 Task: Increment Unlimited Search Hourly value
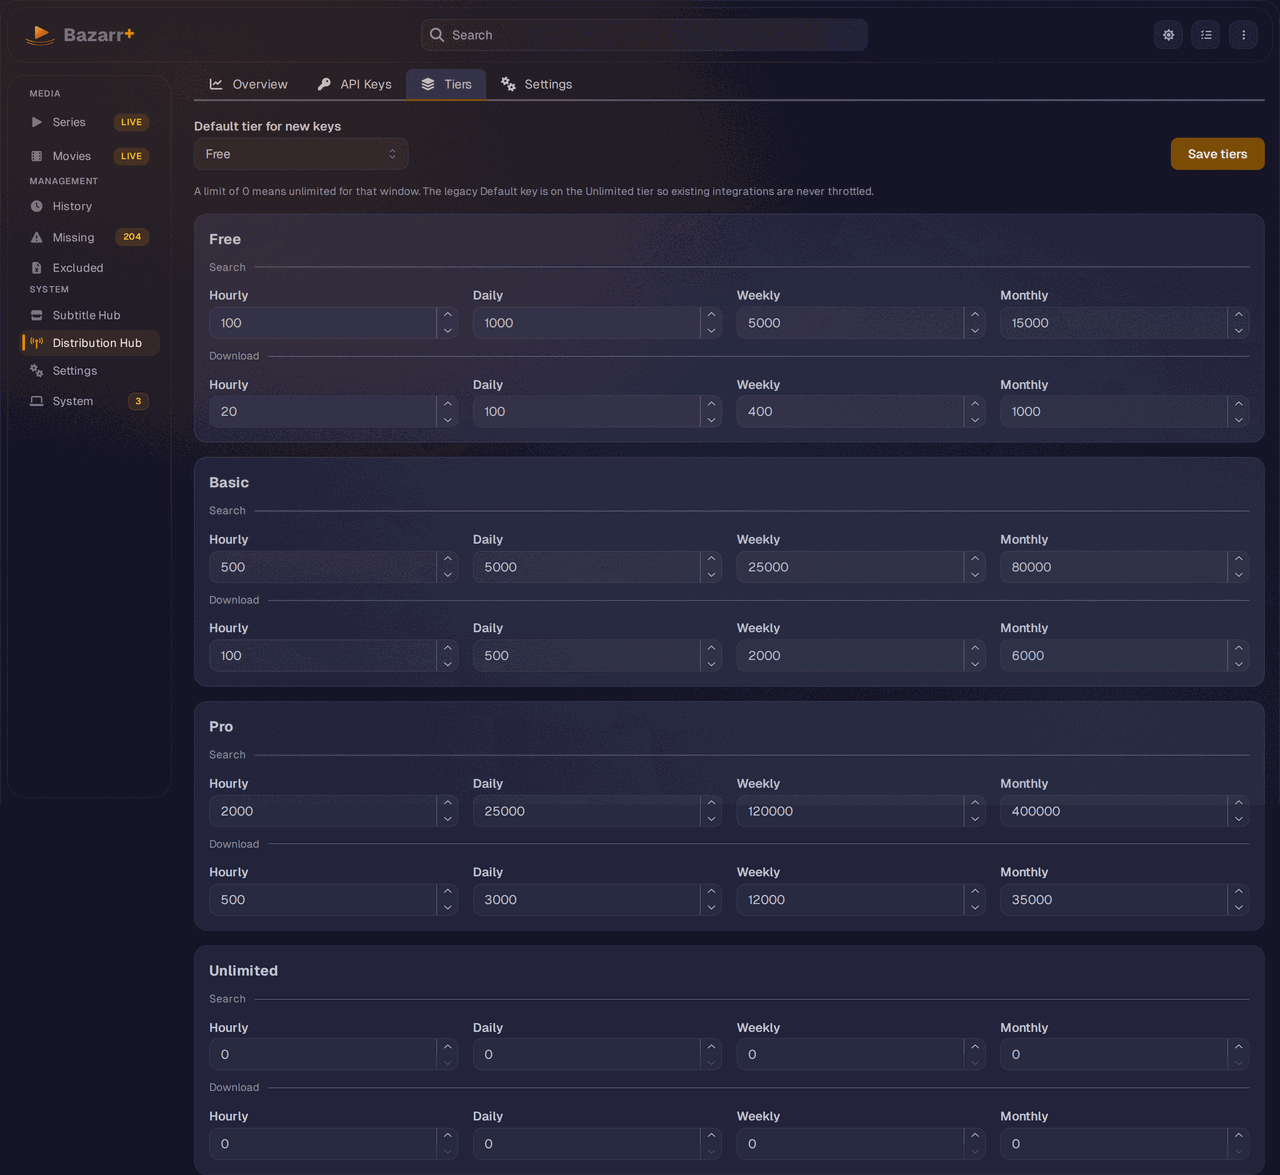(448, 1047)
